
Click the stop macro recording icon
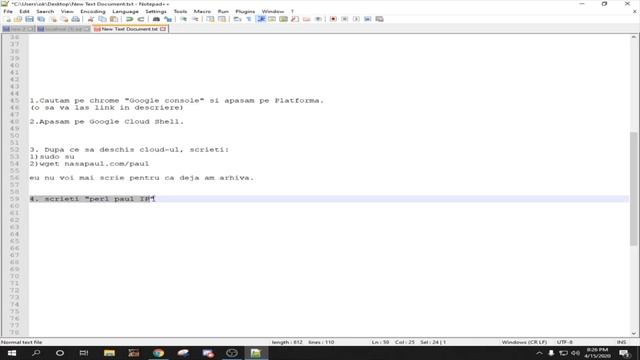[344, 19]
